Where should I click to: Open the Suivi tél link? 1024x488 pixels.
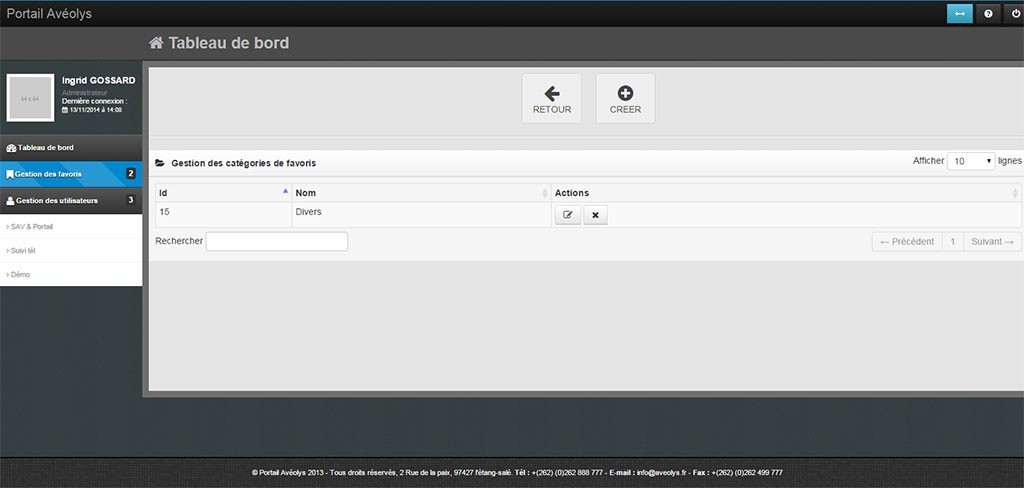pyautogui.click(x=22, y=250)
